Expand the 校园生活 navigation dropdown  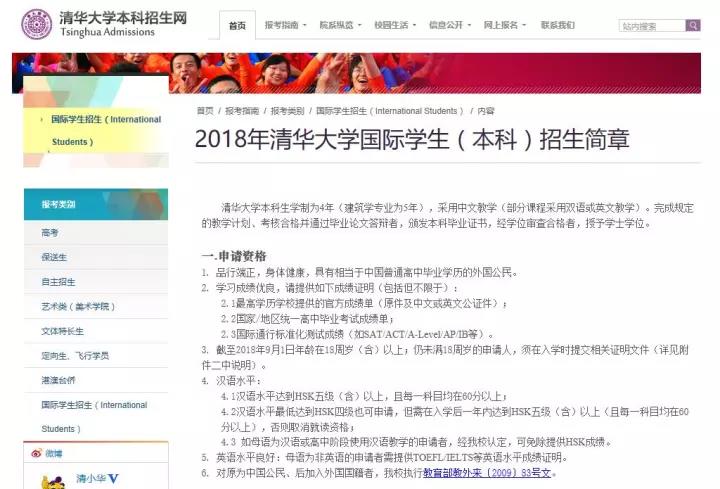pyautogui.click(x=395, y=25)
